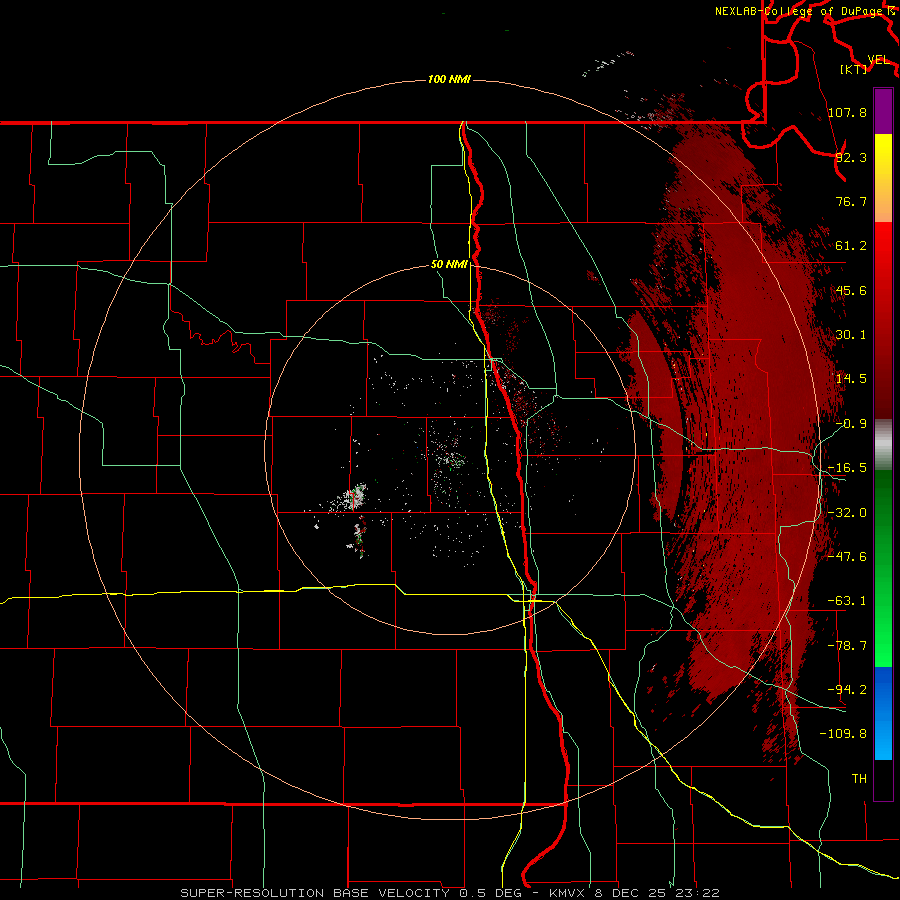Screen dimensions: 900x900
Task: Click the -63.1 velocity scale value
Action: click(x=847, y=601)
